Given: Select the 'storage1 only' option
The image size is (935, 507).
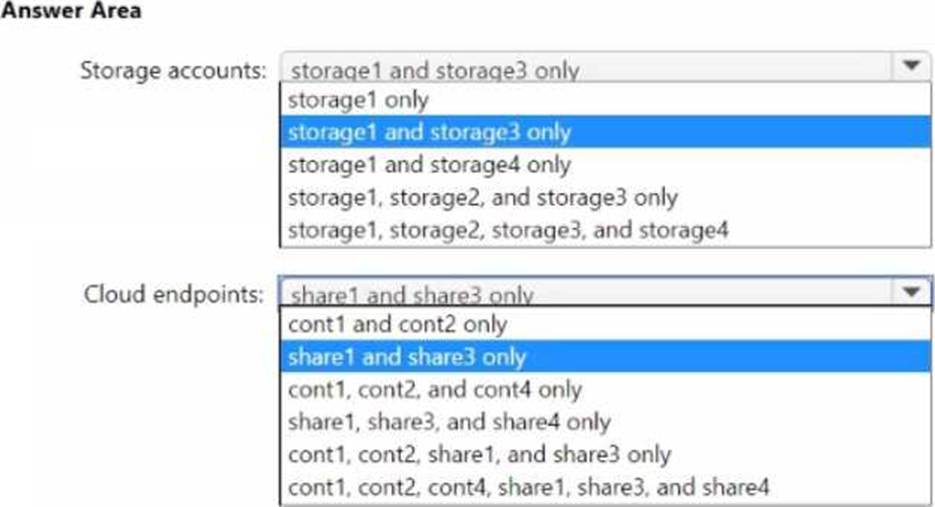Looking at the screenshot, I should [357, 100].
